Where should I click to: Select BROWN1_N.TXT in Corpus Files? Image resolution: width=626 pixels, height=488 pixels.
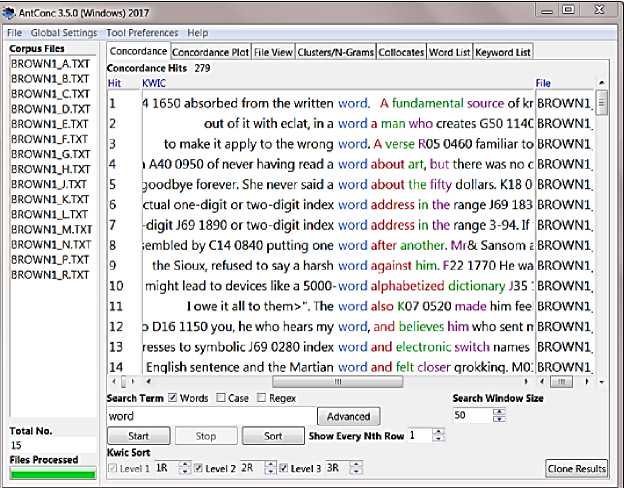[51, 244]
